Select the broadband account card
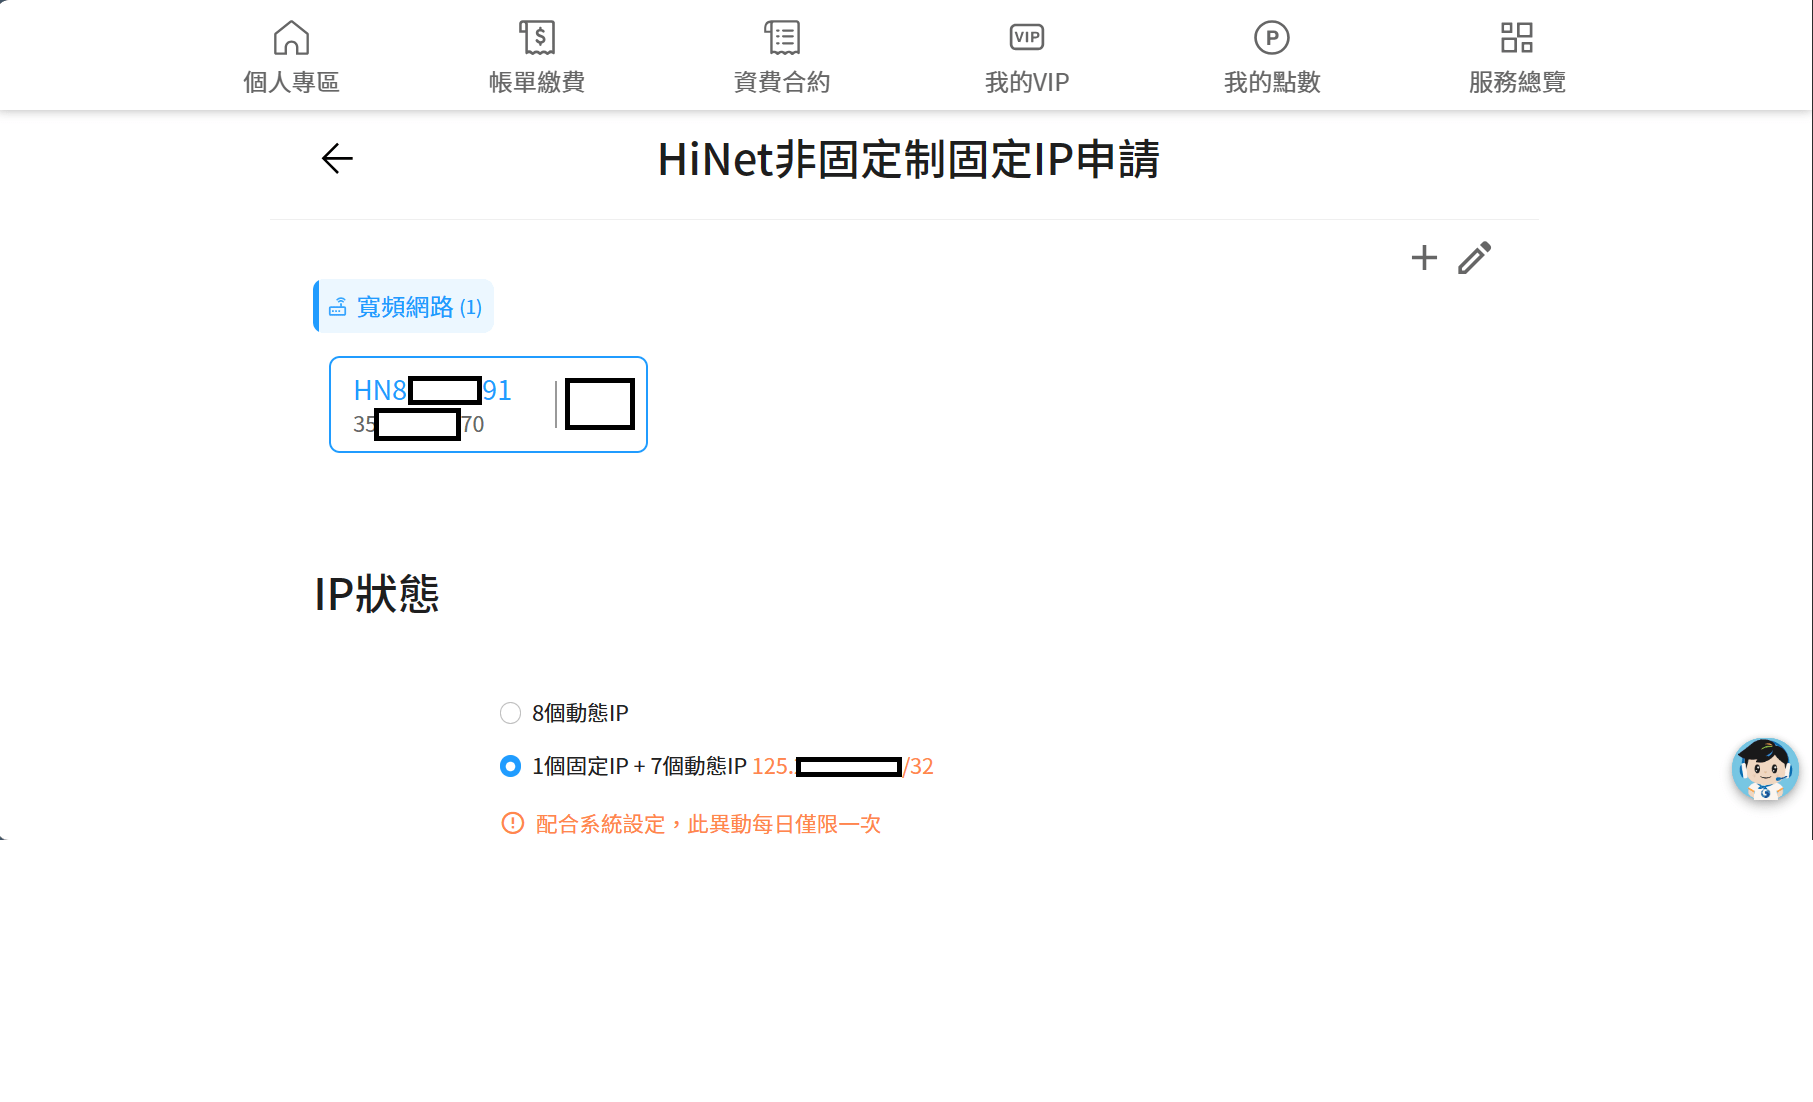The image size is (1813, 1102). pos(488,404)
